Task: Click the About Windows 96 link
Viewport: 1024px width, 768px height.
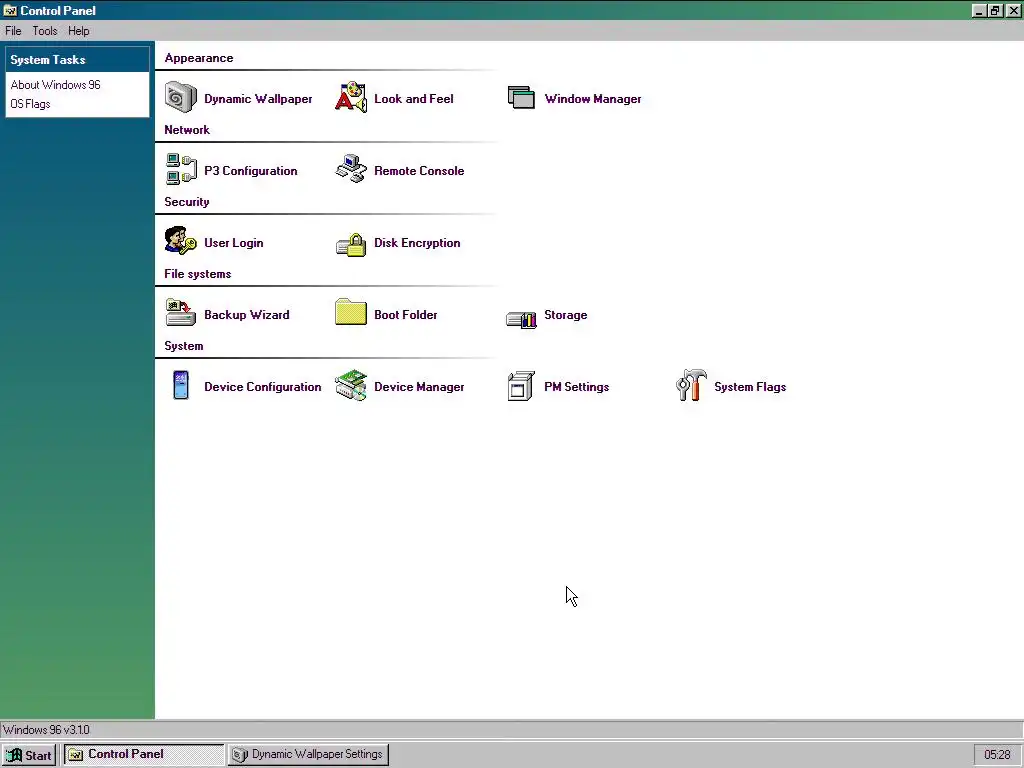Action: [56, 85]
